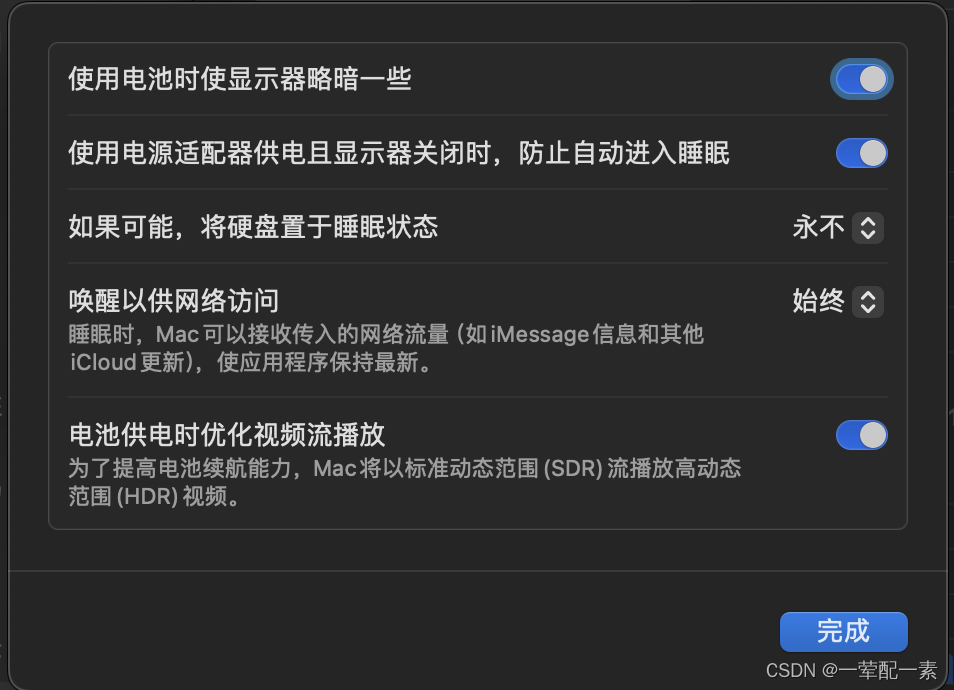Disable 防止自动进入睡眠 switch
Image resolution: width=954 pixels, height=690 pixels.
tap(862, 153)
